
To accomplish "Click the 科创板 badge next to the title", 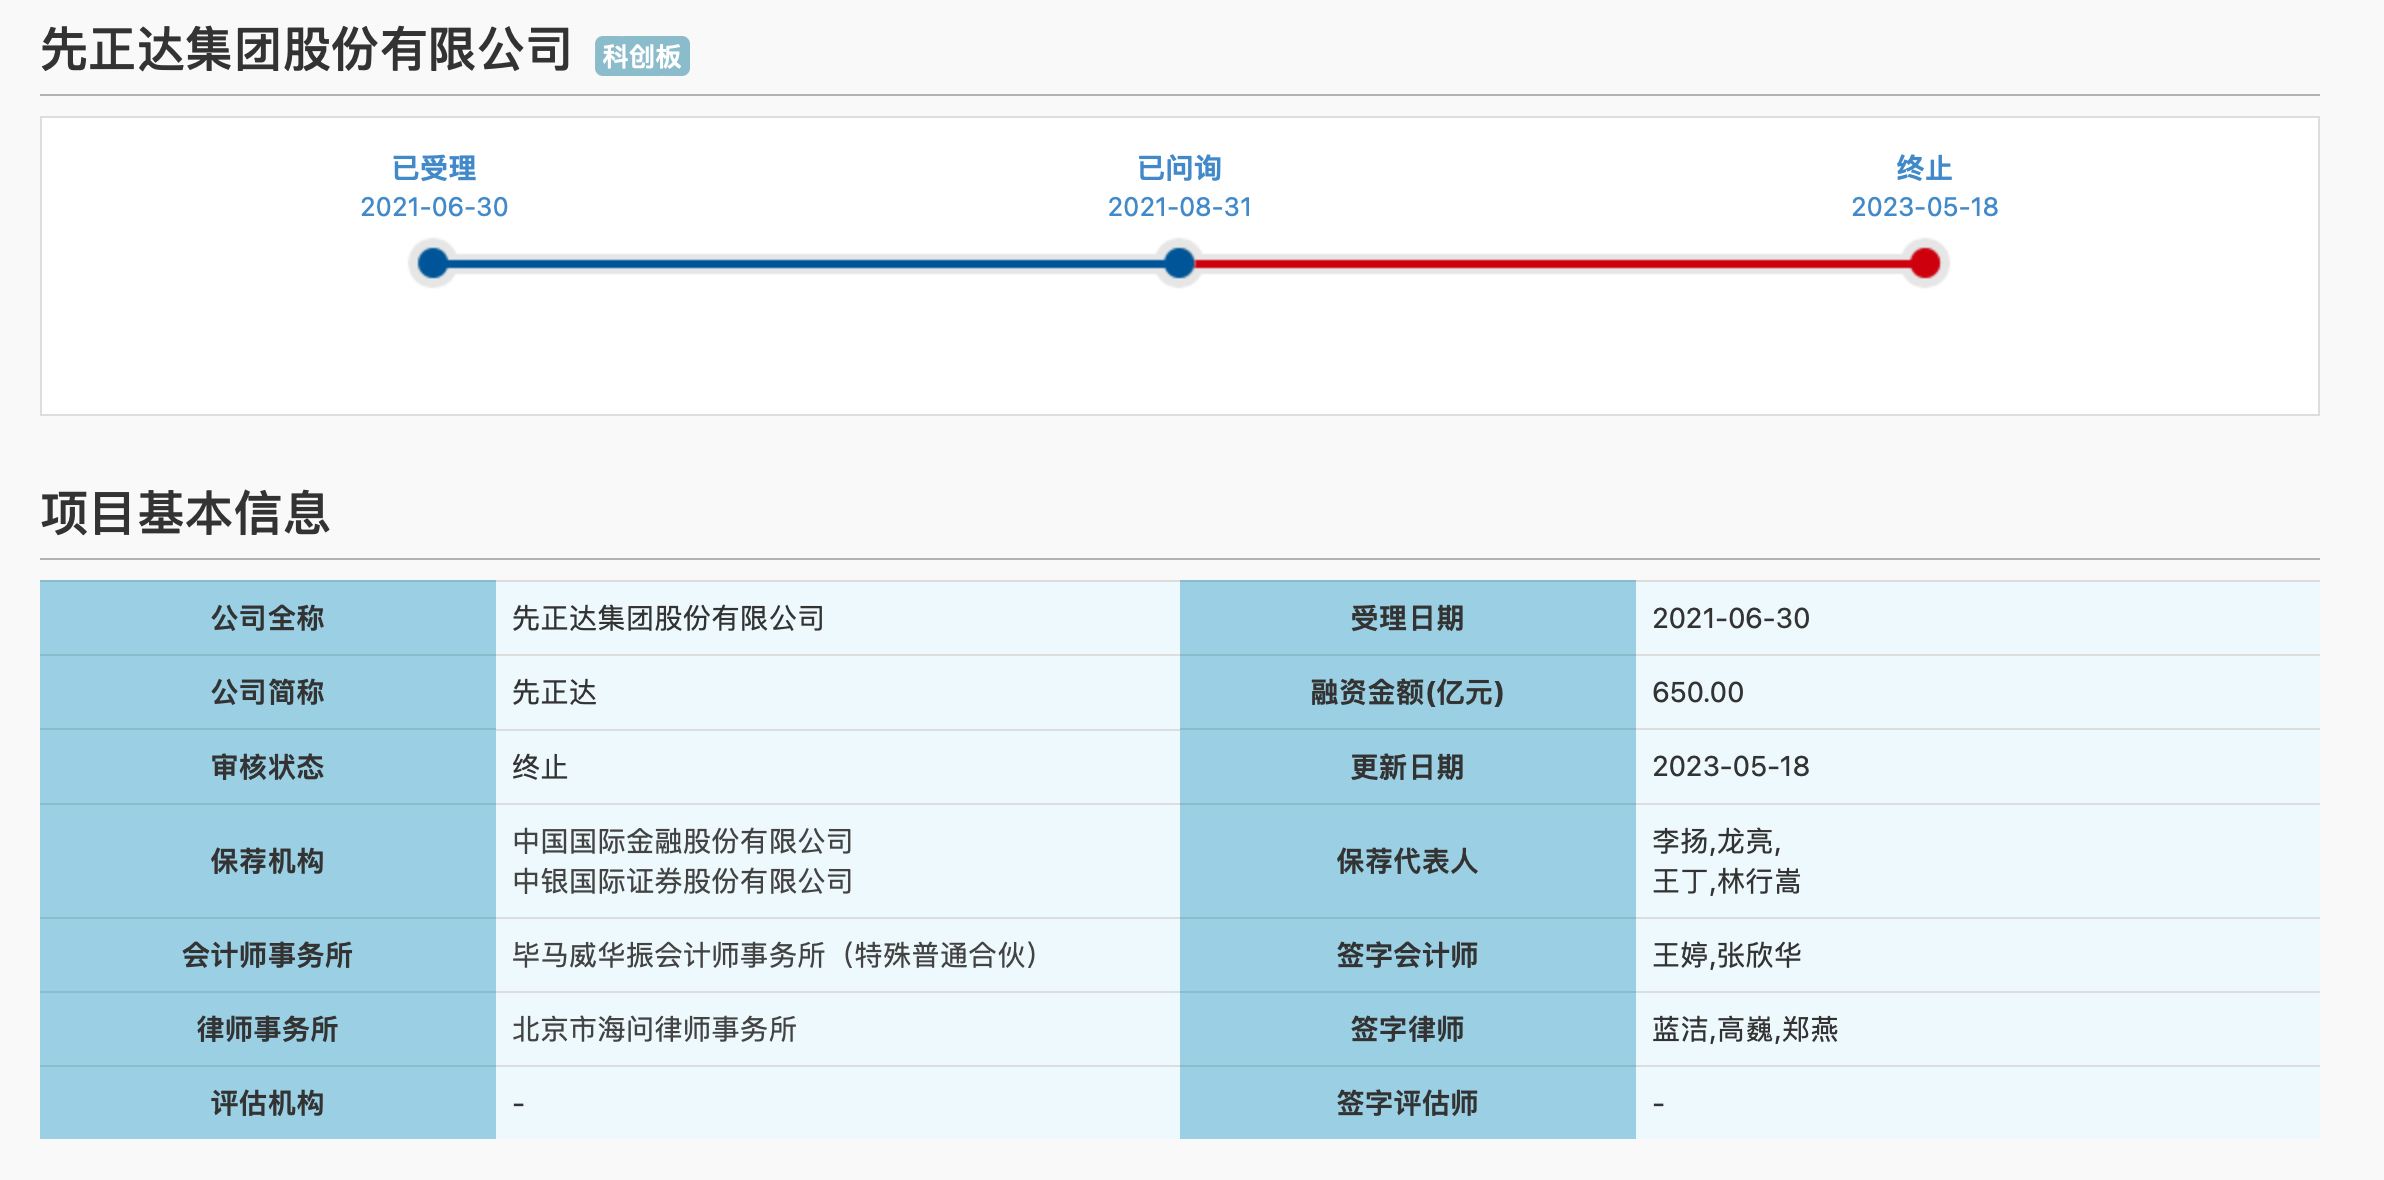I will (x=642, y=56).
